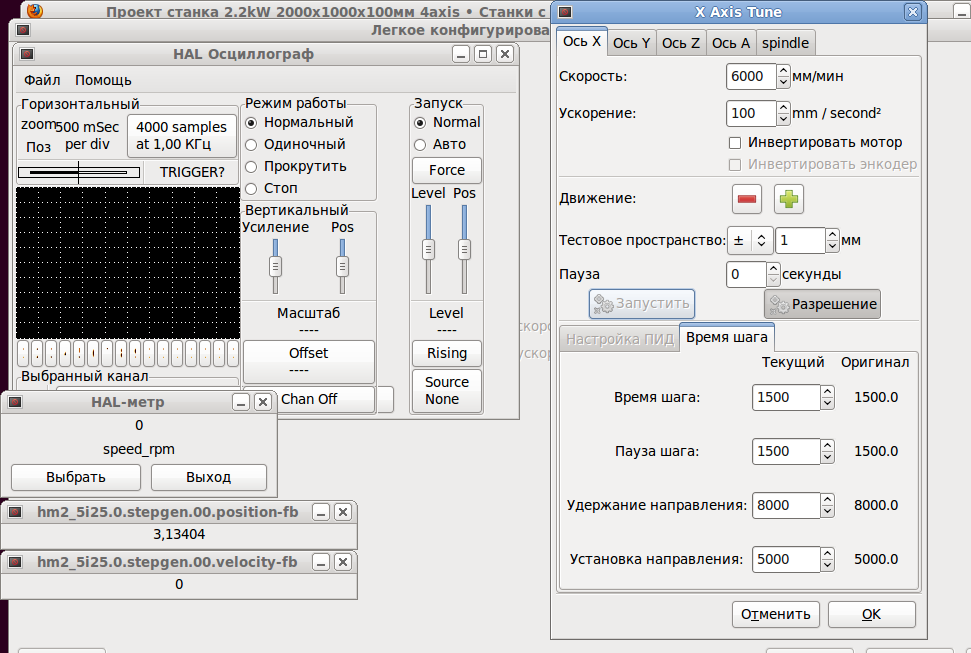Minimize the stepgen.00.position-fb window

click(x=321, y=512)
